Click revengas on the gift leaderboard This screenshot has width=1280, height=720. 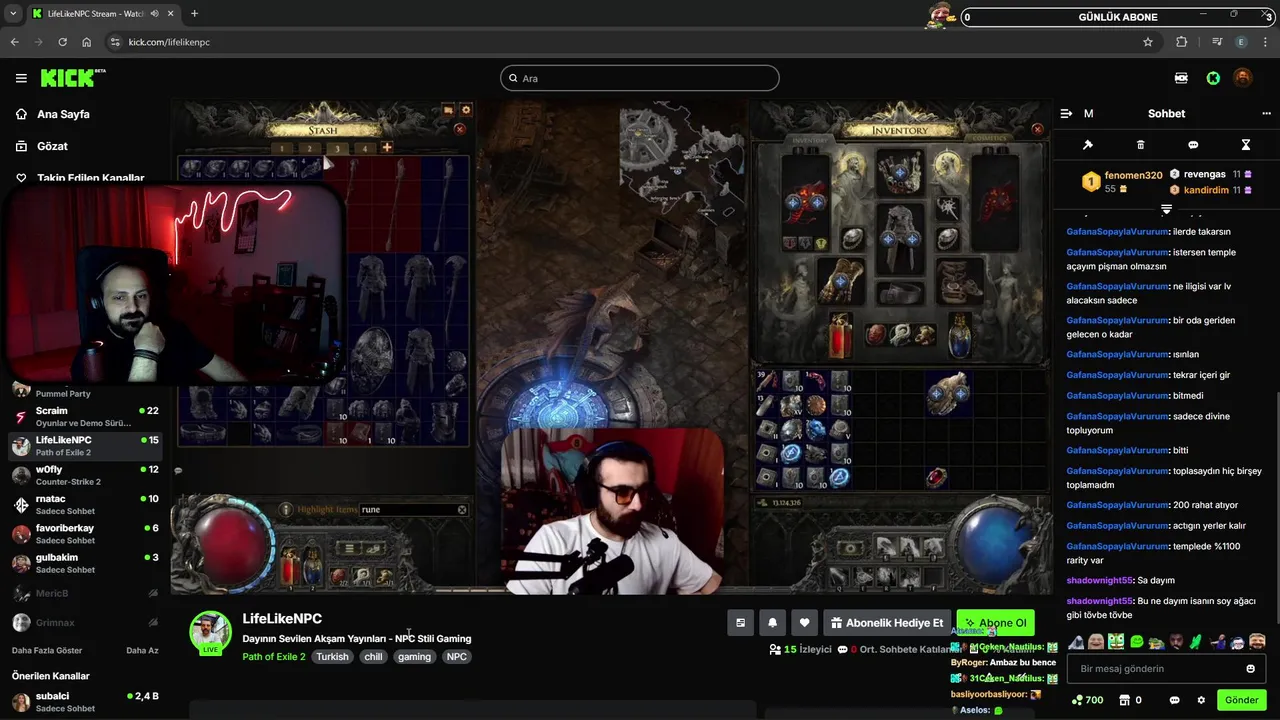tap(1204, 174)
